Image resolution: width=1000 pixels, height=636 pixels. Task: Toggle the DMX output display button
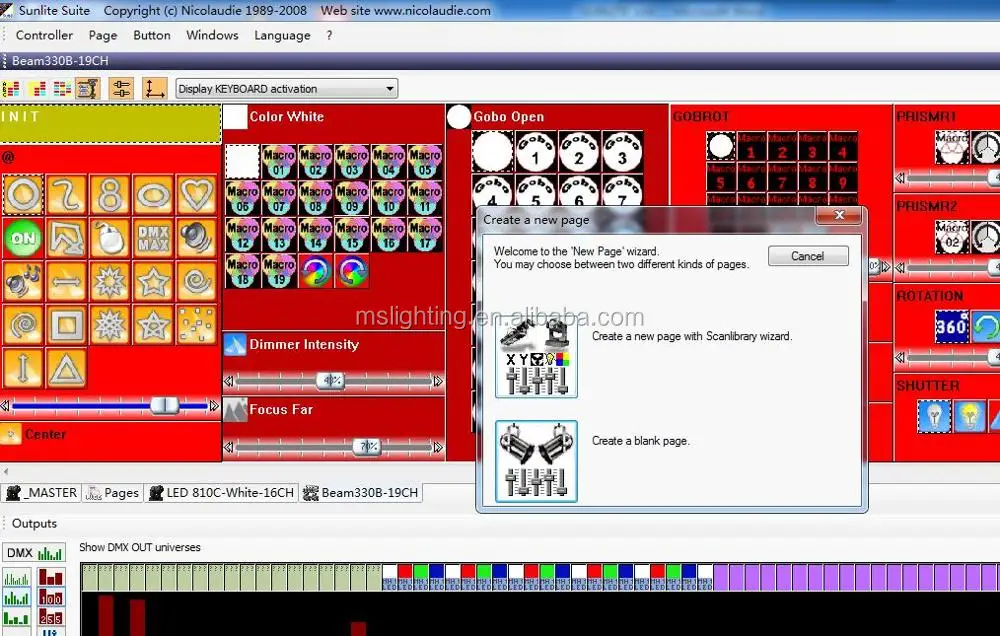click(x=19, y=553)
